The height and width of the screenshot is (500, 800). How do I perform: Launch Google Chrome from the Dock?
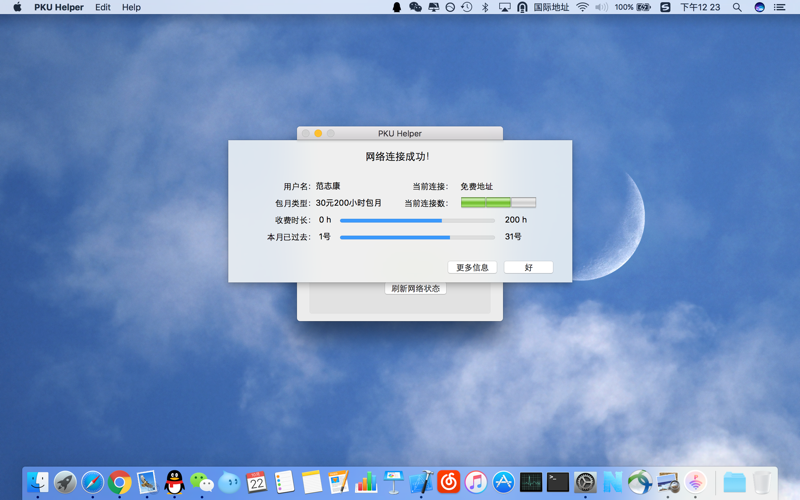[x=120, y=483]
